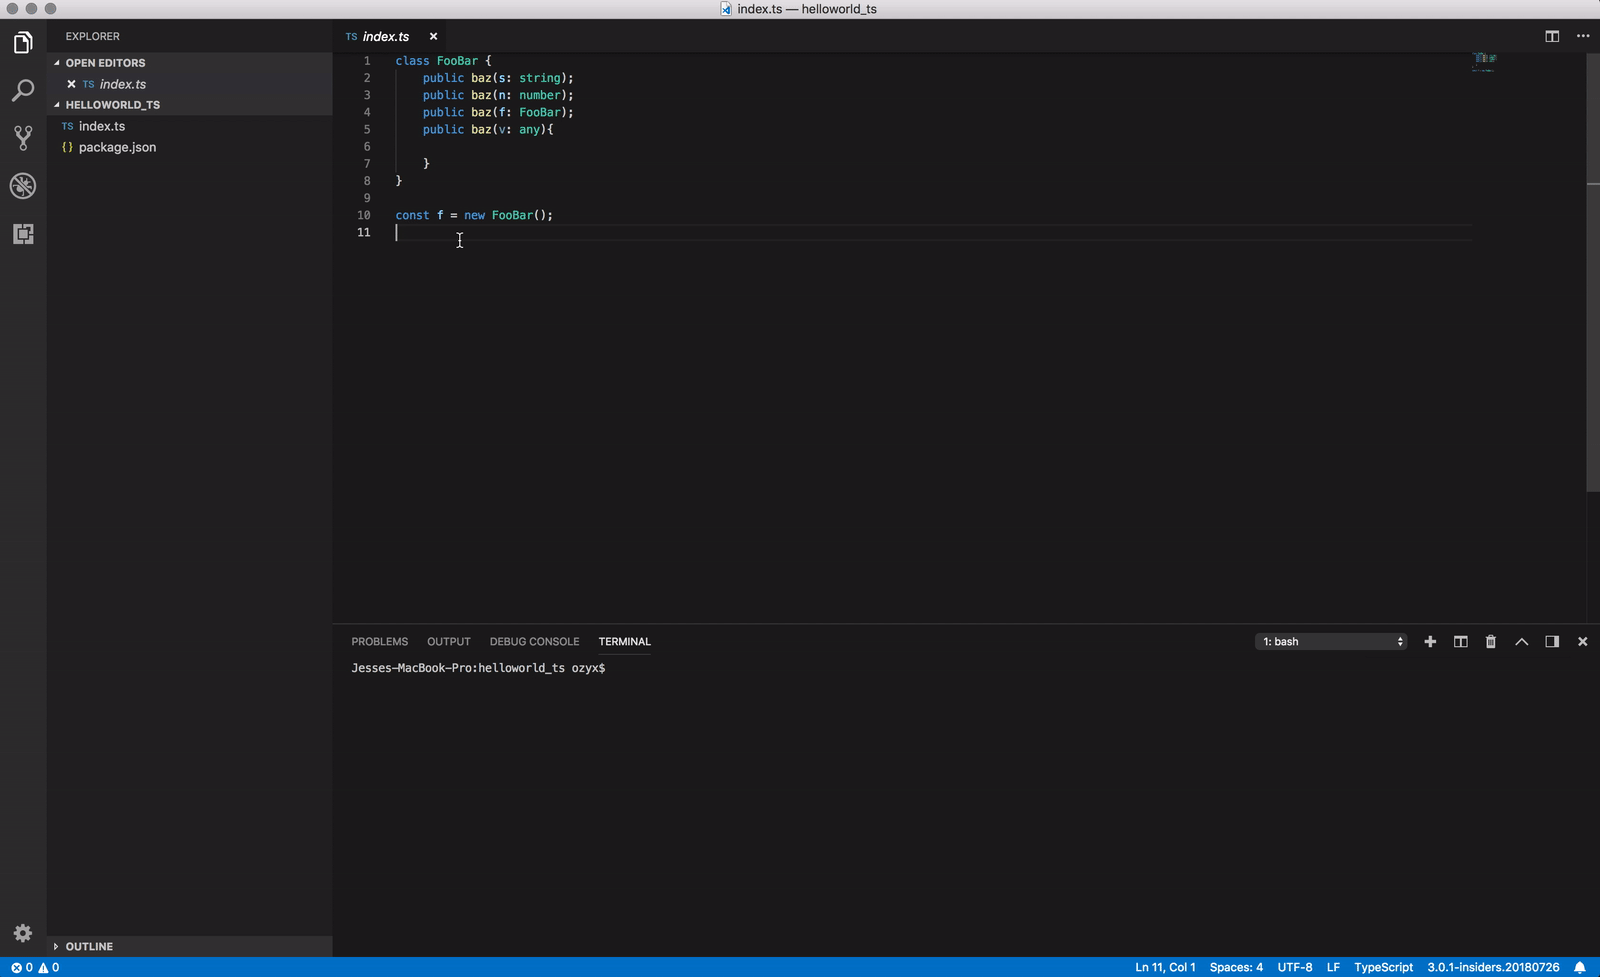Click 'new' keyword on line 10
Viewport: 1600px width, 977px height.
(474, 215)
